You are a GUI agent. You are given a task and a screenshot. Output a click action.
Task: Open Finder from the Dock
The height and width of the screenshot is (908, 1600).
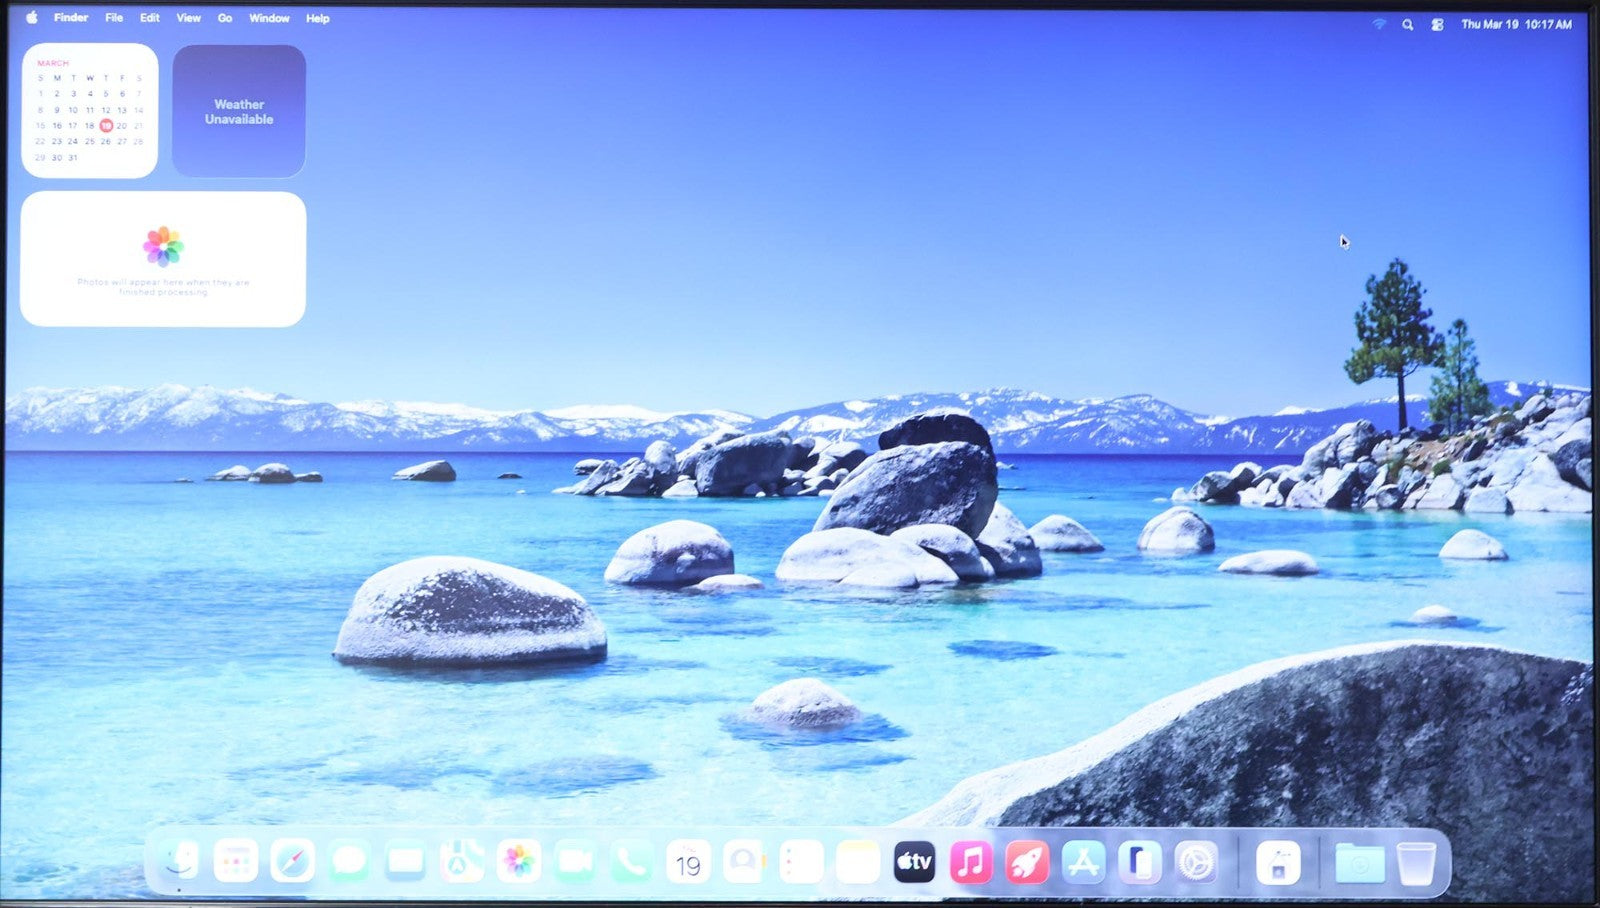tap(181, 861)
